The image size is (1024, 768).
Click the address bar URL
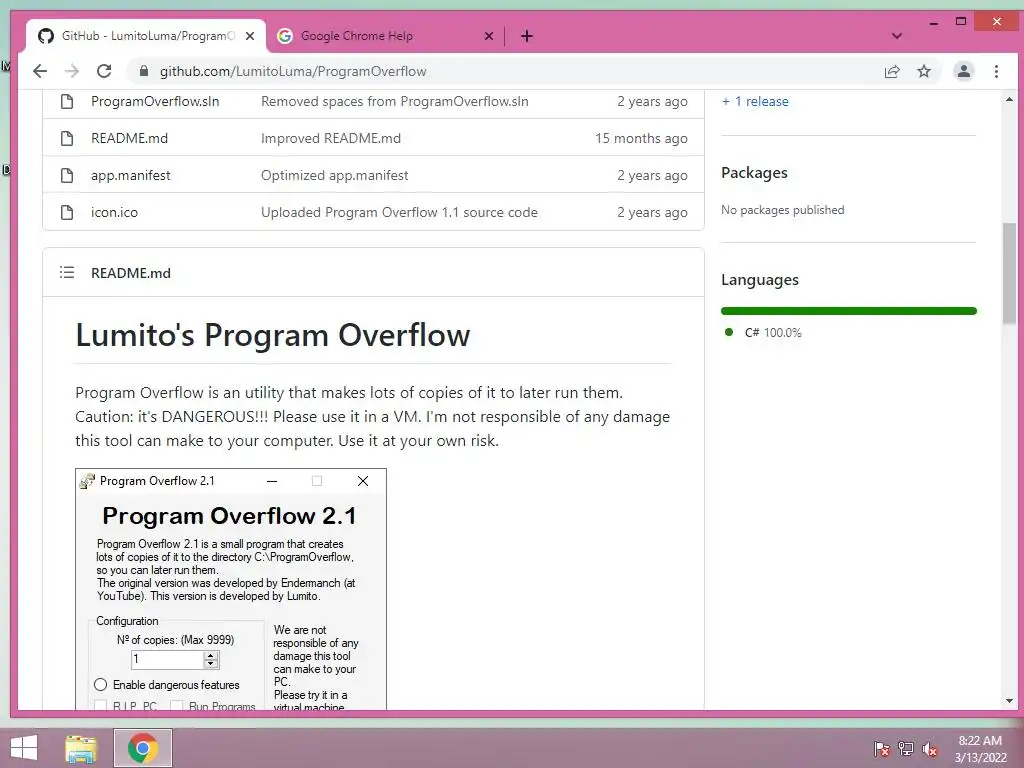click(293, 71)
